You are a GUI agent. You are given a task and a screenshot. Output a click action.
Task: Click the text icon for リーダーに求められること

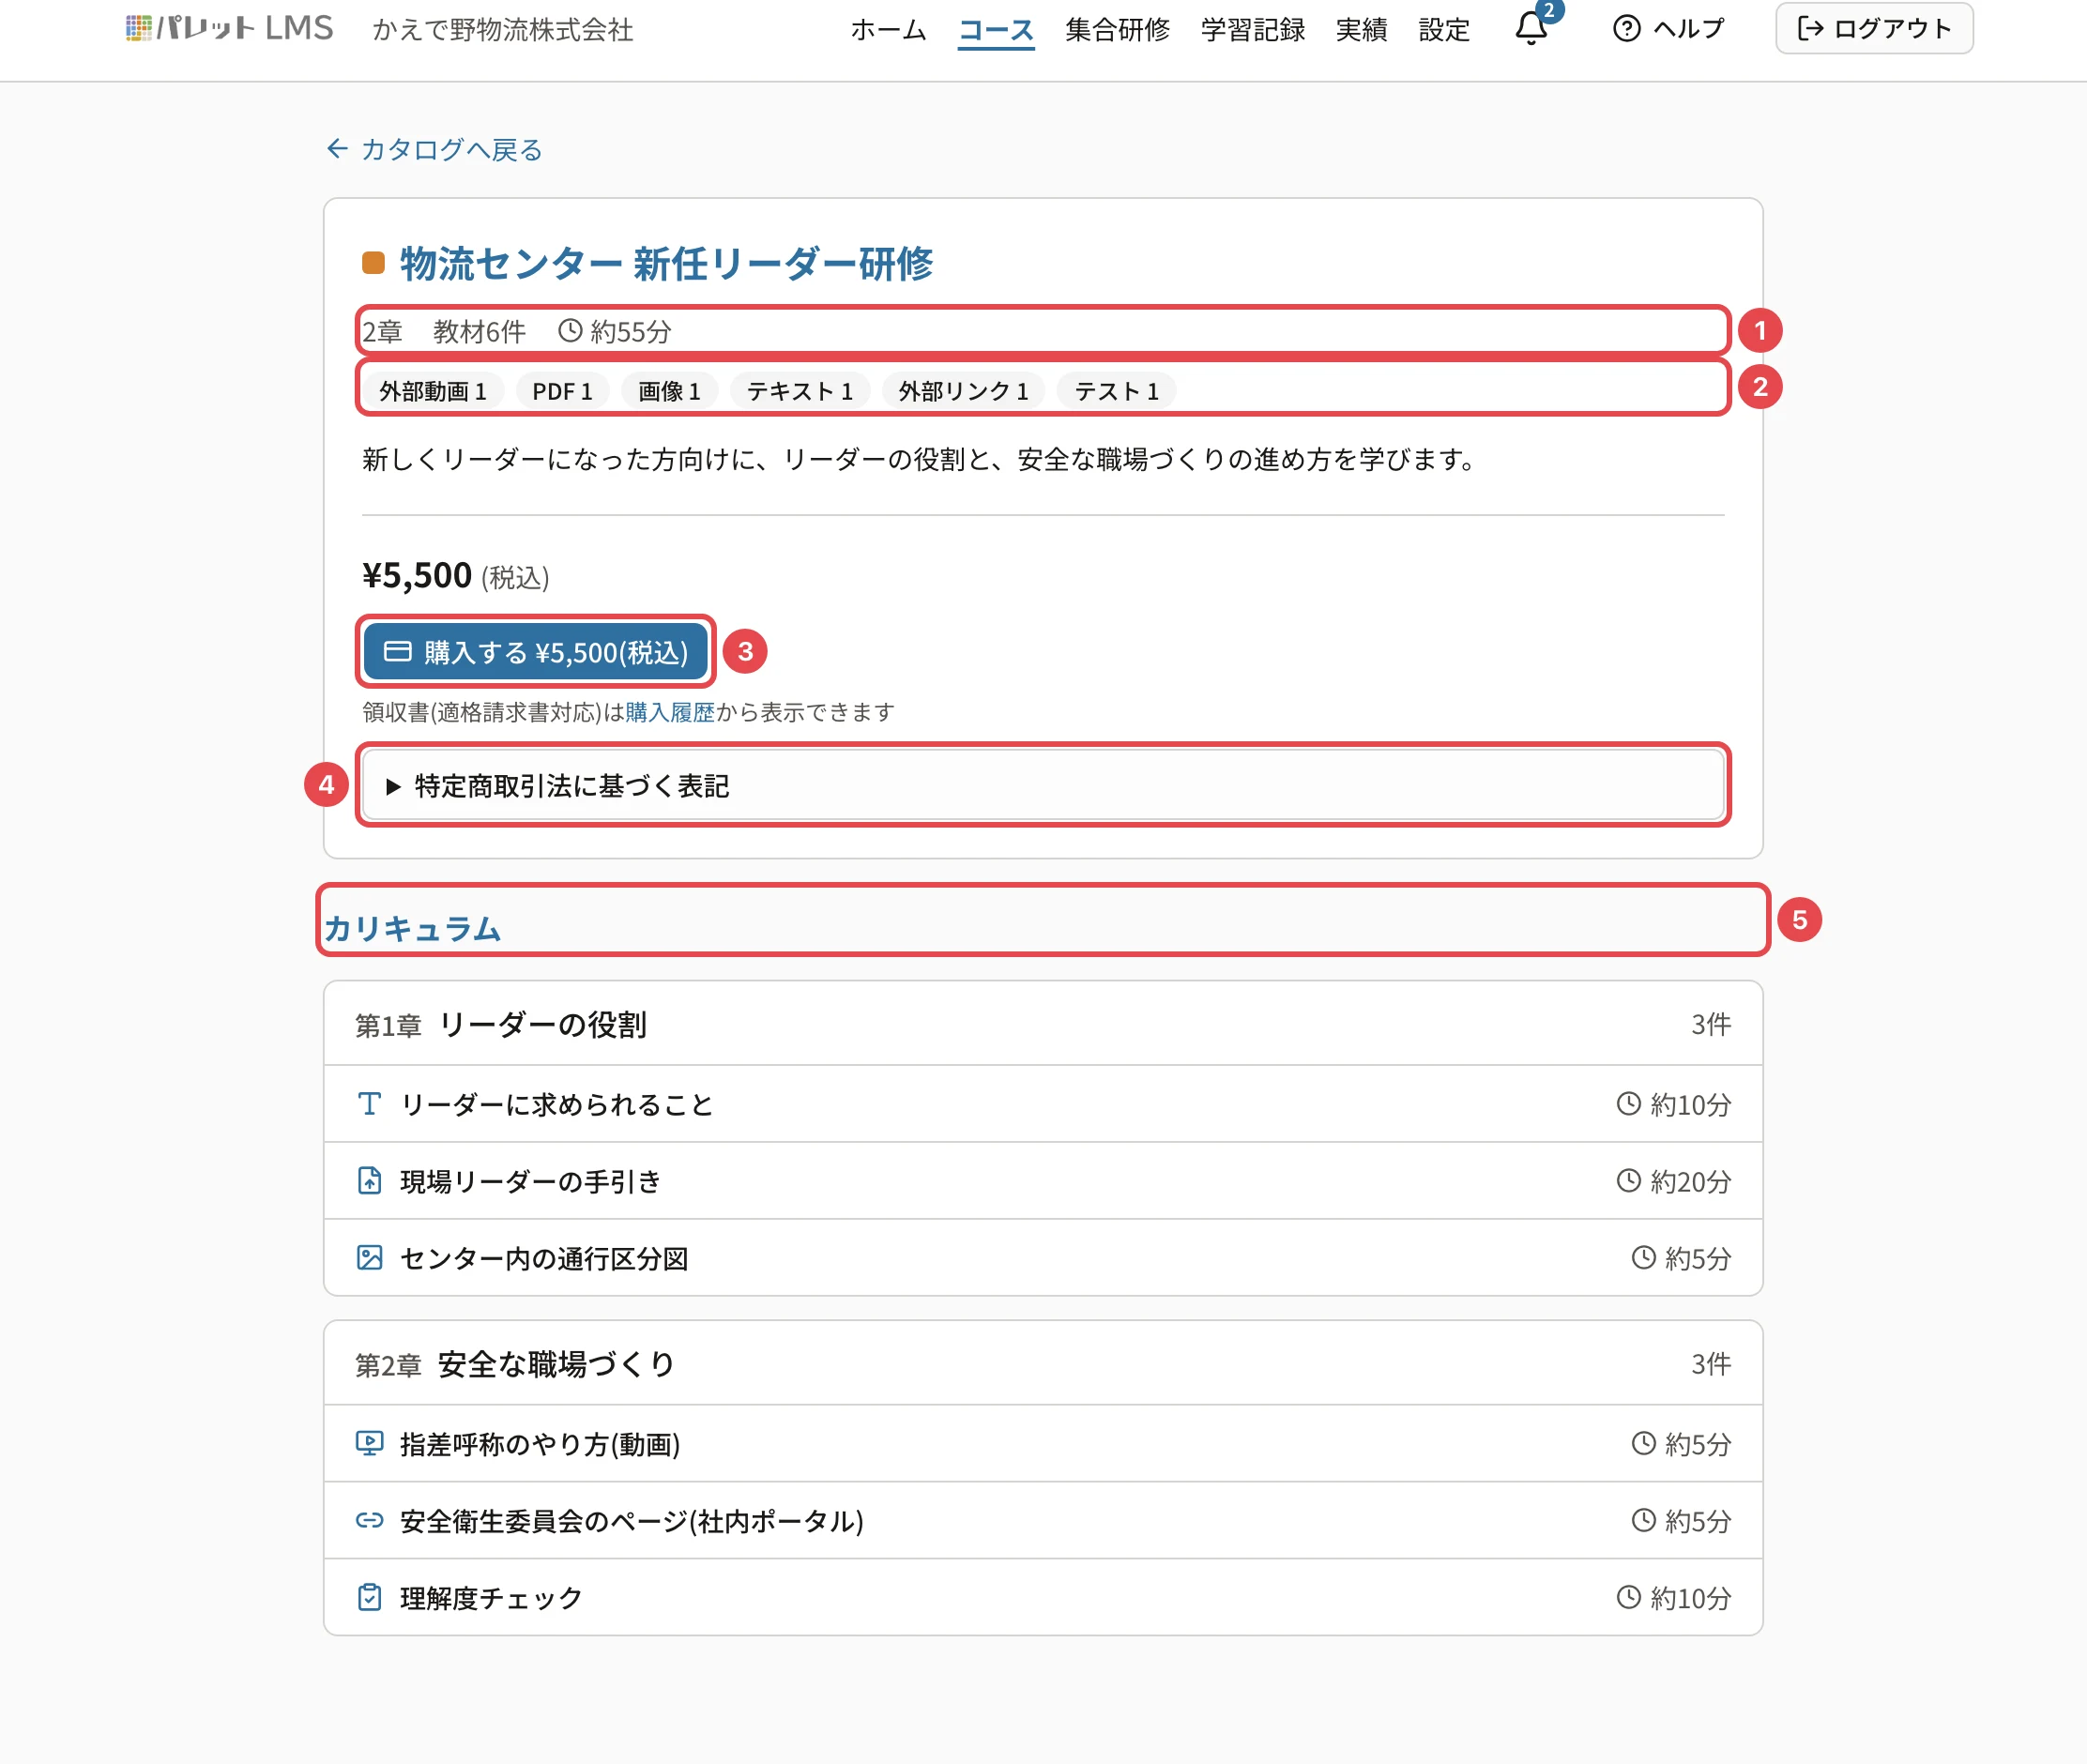point(369,1103)
